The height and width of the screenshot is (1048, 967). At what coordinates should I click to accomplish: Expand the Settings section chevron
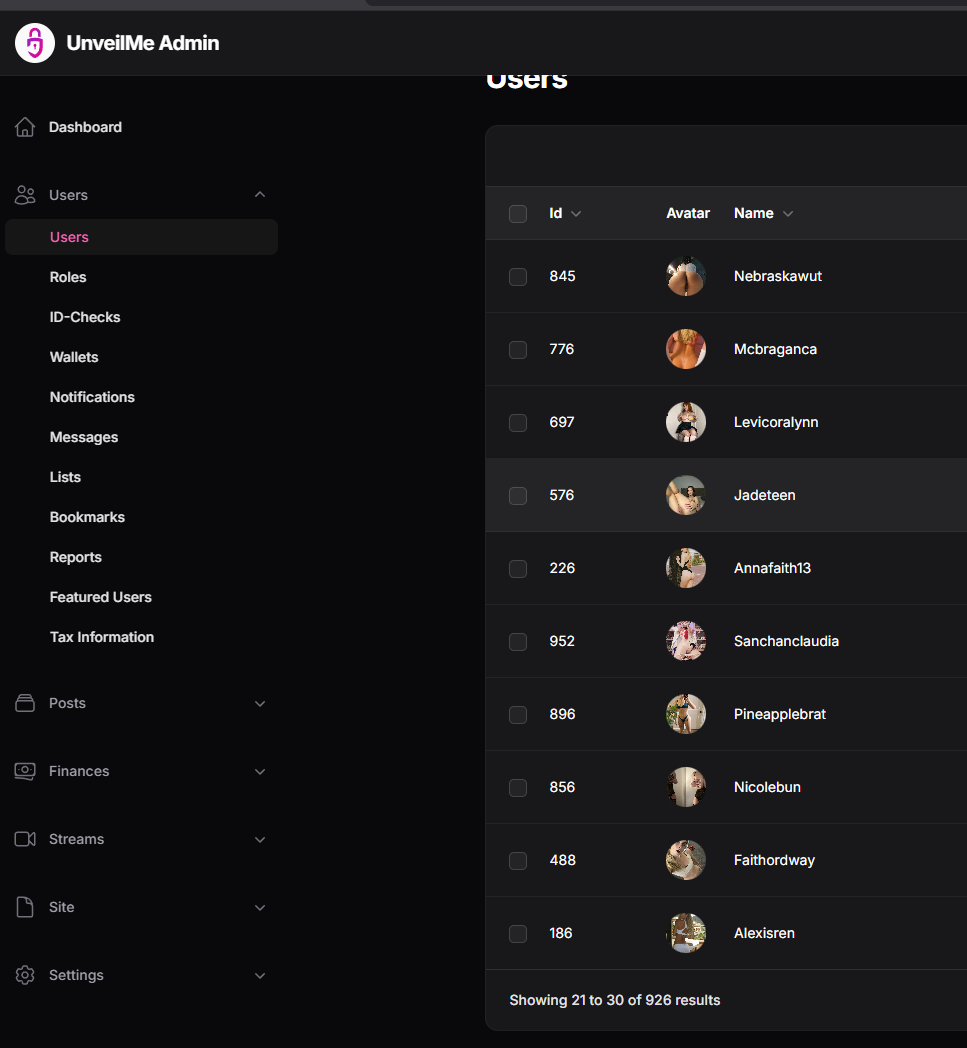pos(260,975)
